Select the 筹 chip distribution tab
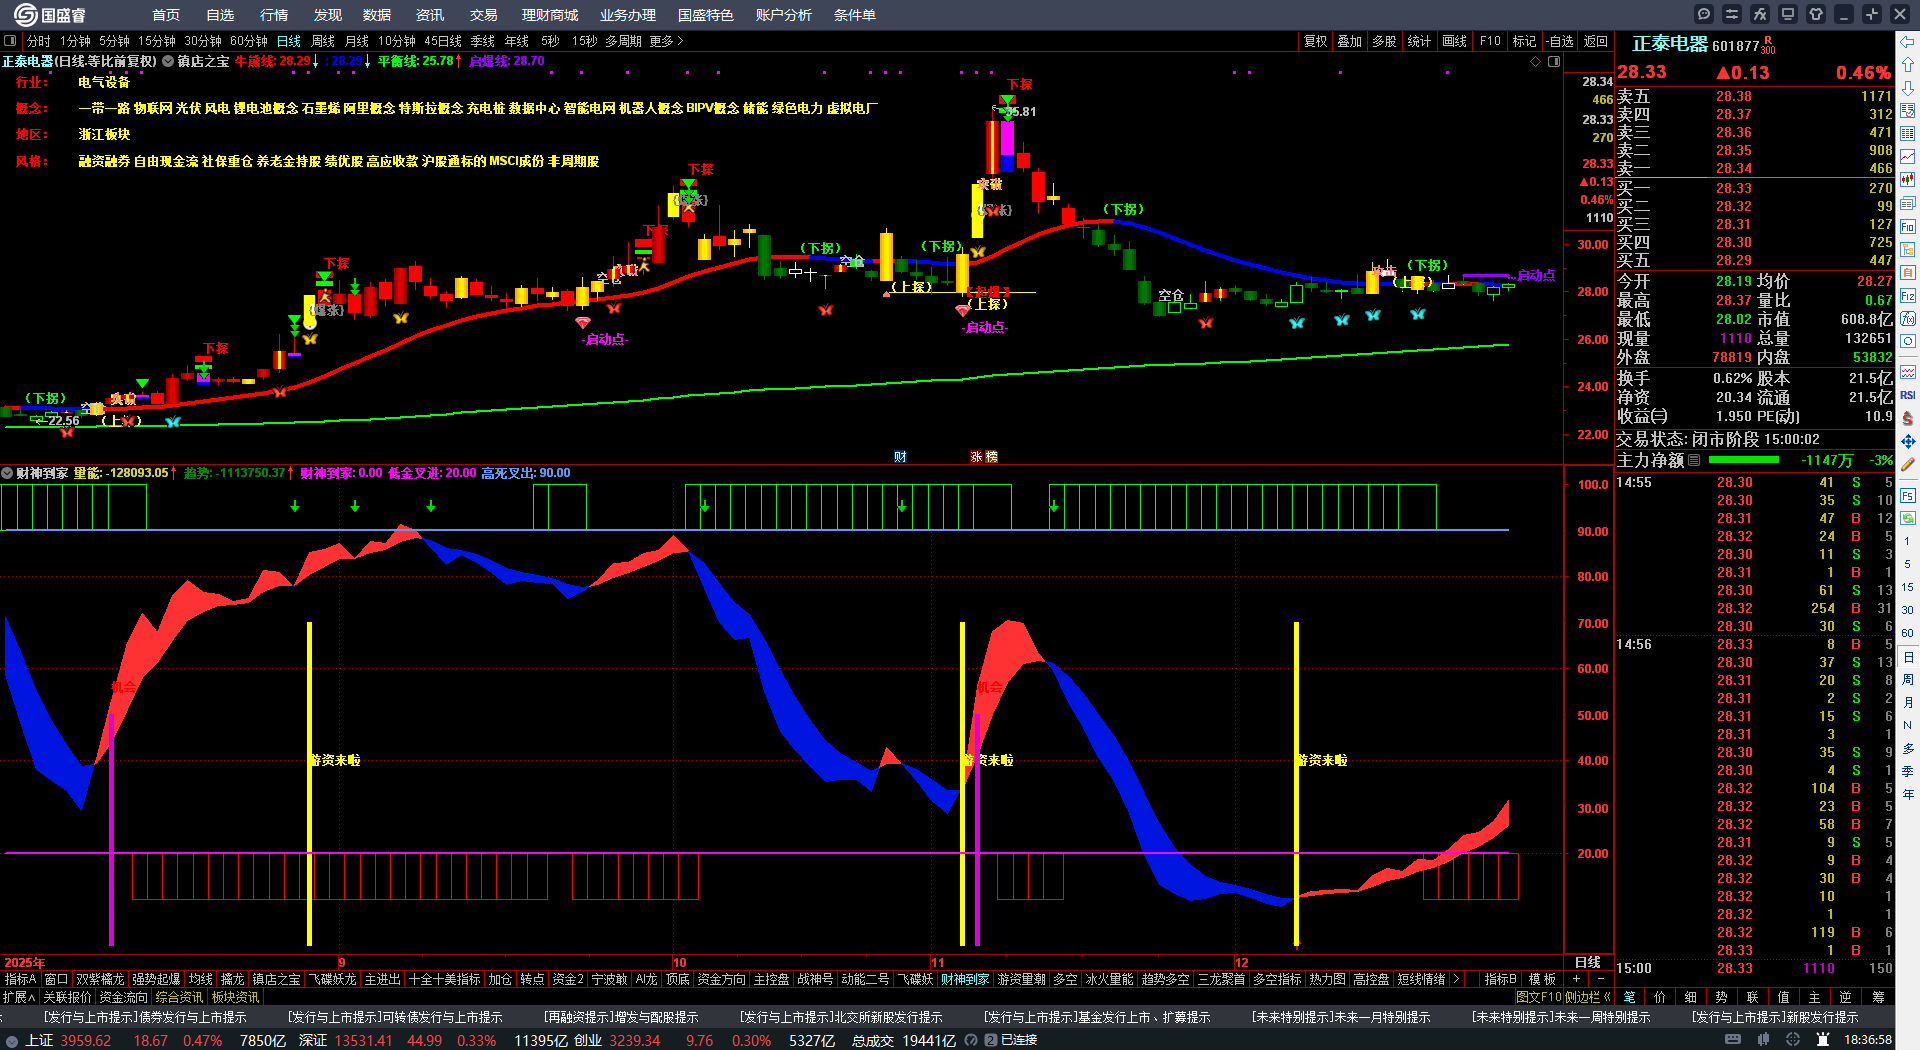1920x1050 pixels. click(1878, 997)
